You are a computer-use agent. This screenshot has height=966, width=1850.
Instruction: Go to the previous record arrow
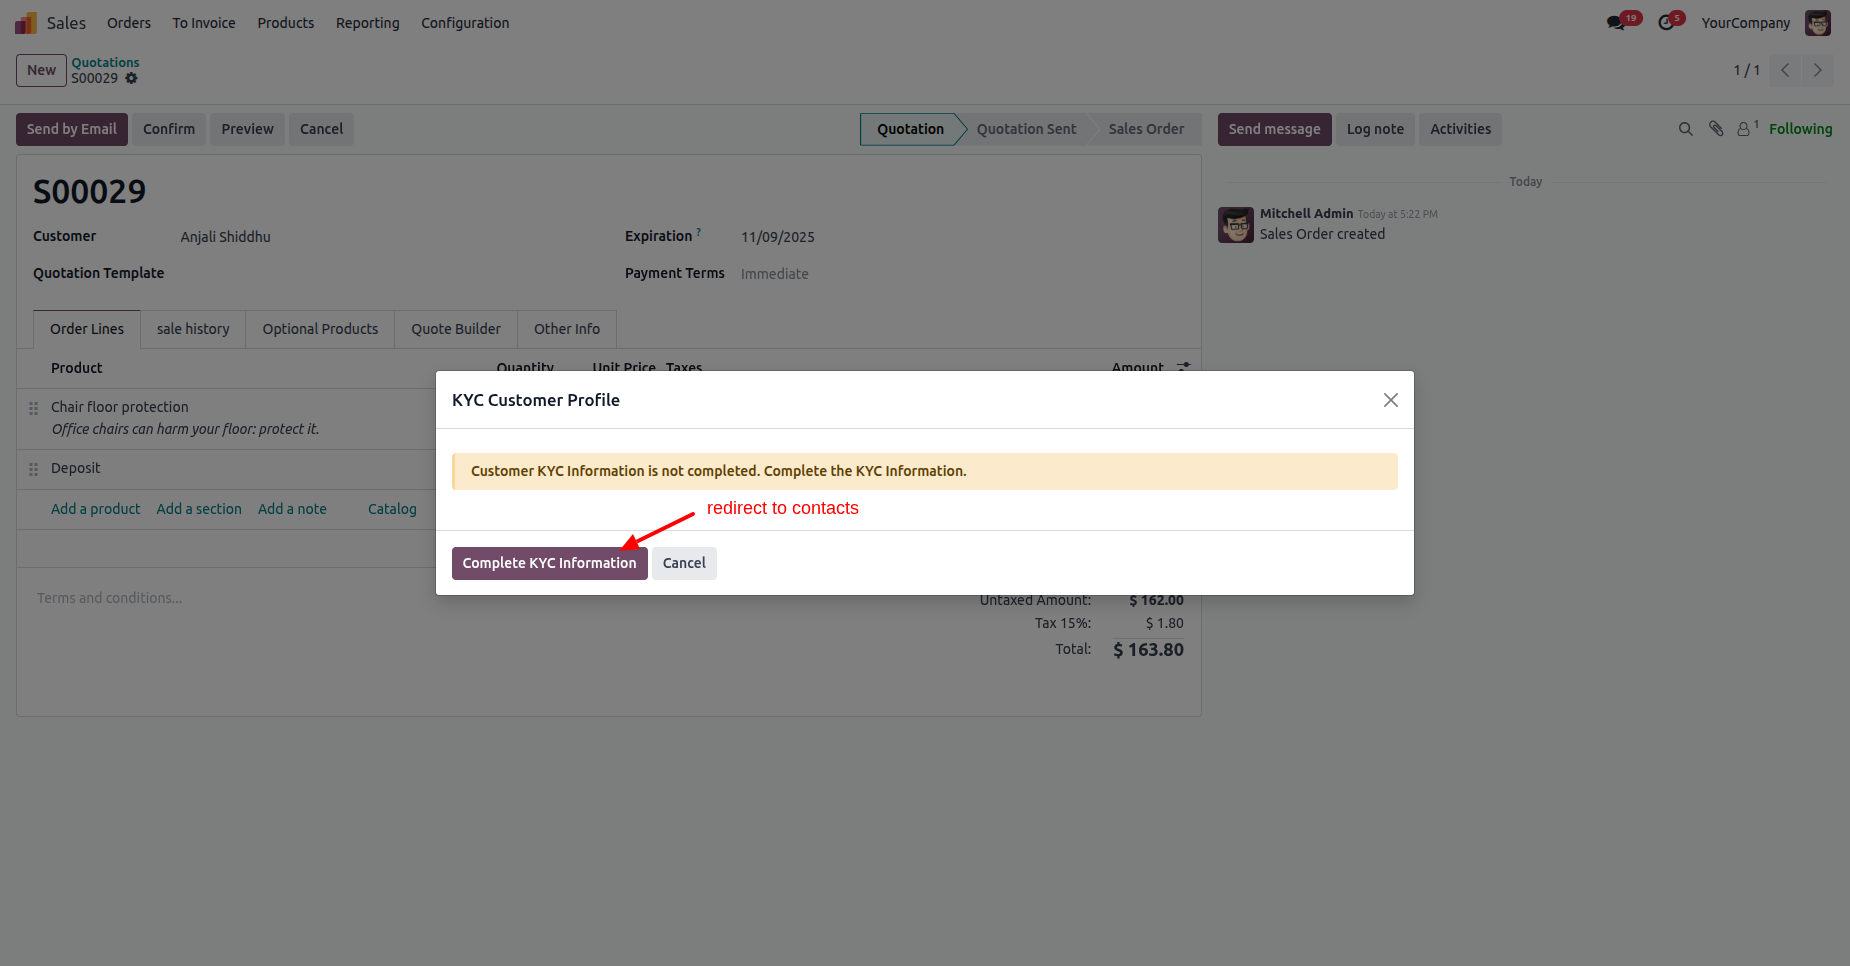coord(1785,70)
